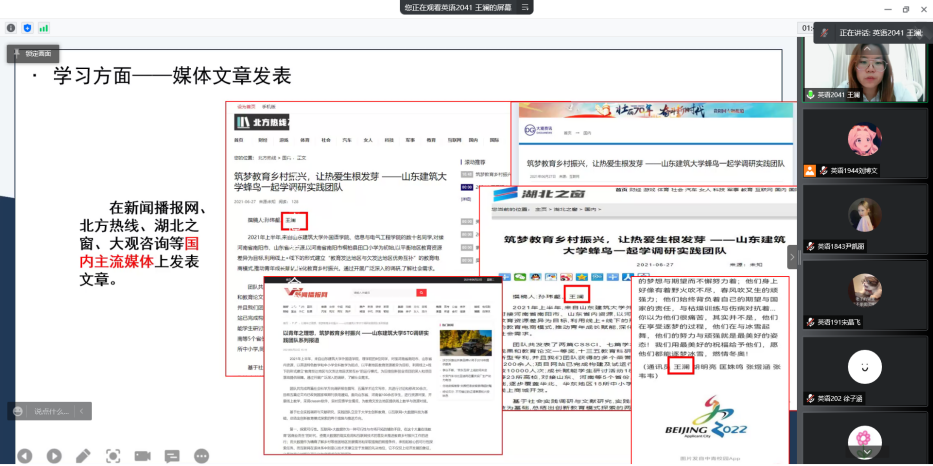Restore down the meeting window
Screen dimensions: 933x466
click(x=906, y=9)
